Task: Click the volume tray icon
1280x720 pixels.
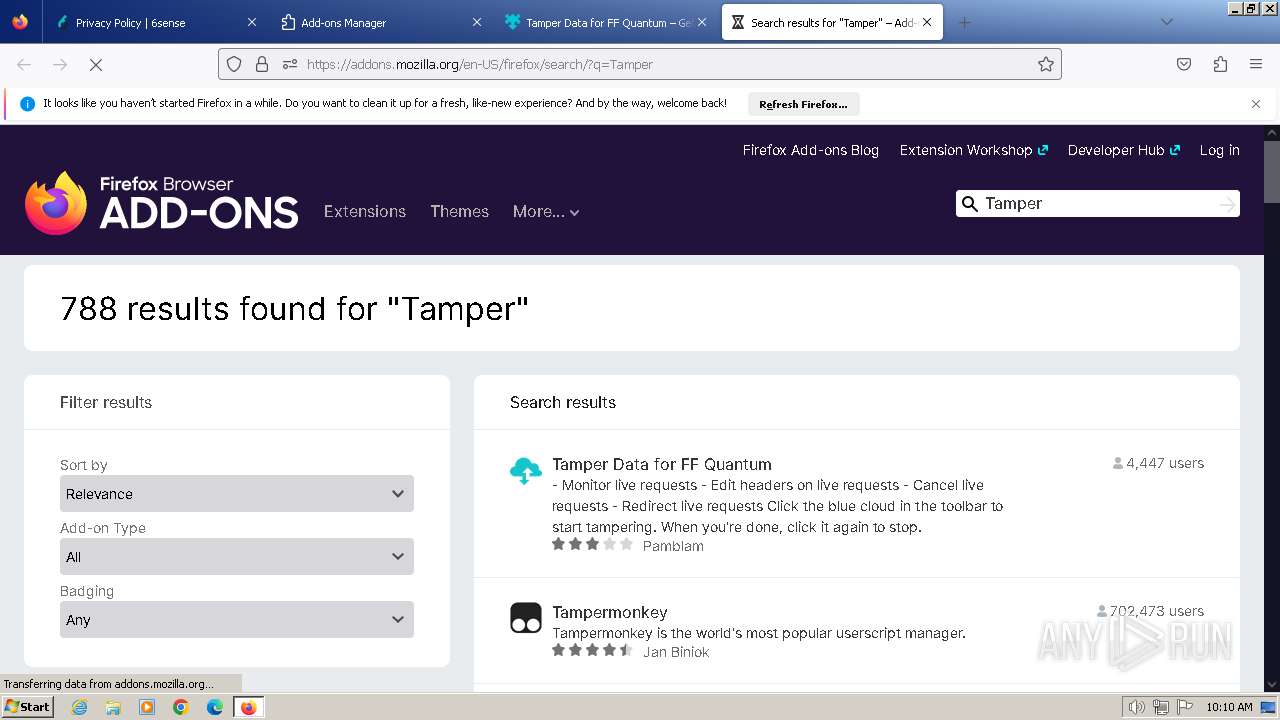Action: pos(1136,707)
